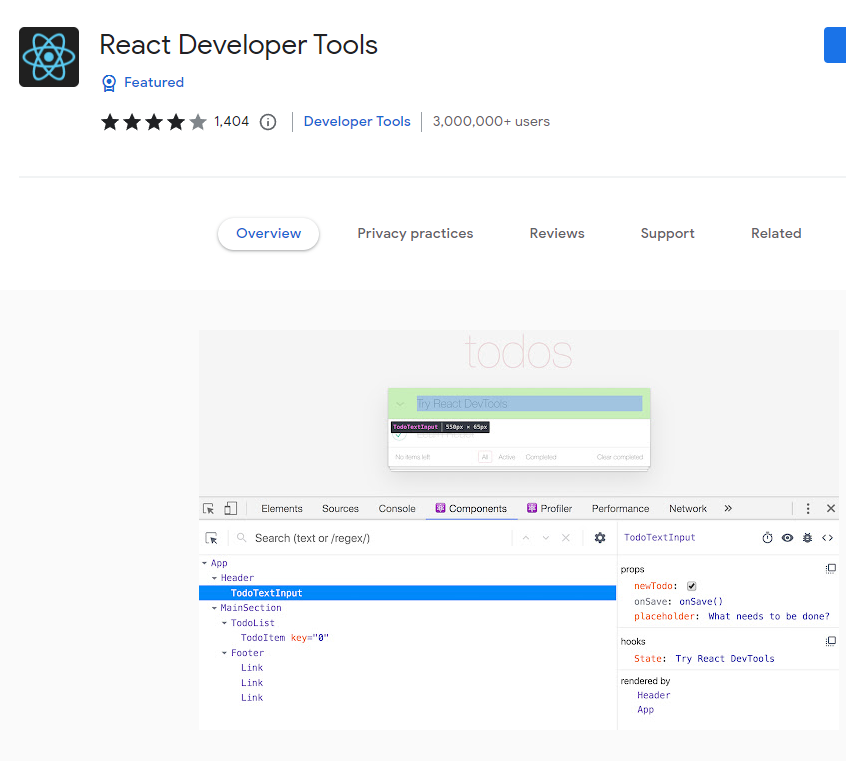Close the DevTools panel with X icon
The width and height of the screenshot is (846, 761).
tap(831, 508)
